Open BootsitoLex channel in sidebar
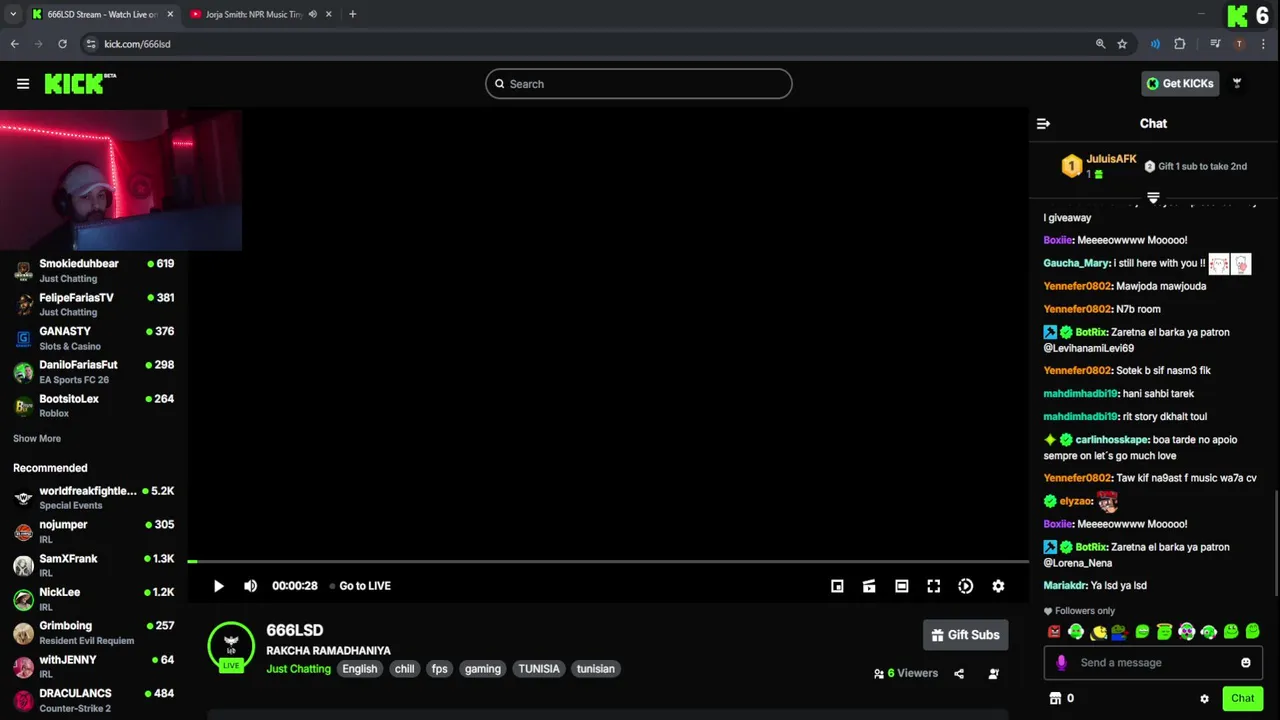 tap(94, 406)
